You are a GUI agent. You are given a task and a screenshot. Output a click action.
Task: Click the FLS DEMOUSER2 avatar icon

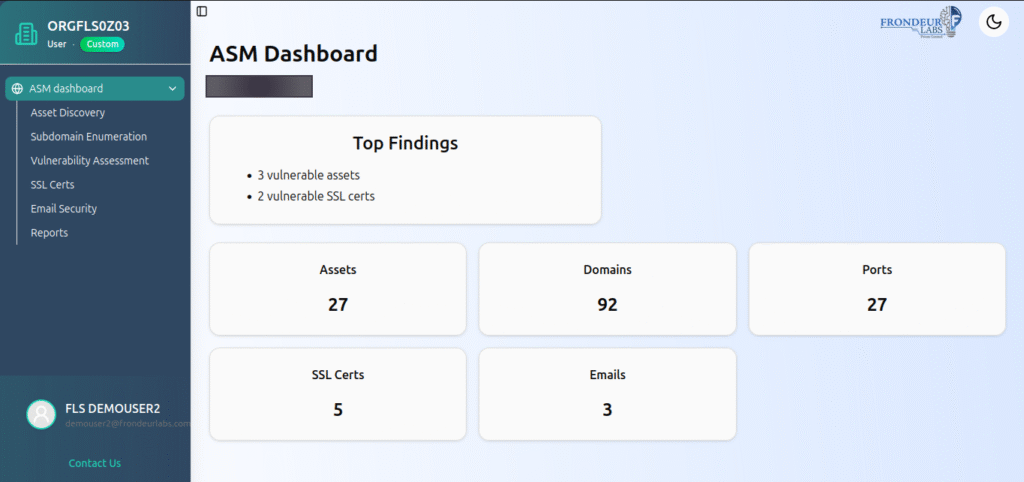click(41, 414)
